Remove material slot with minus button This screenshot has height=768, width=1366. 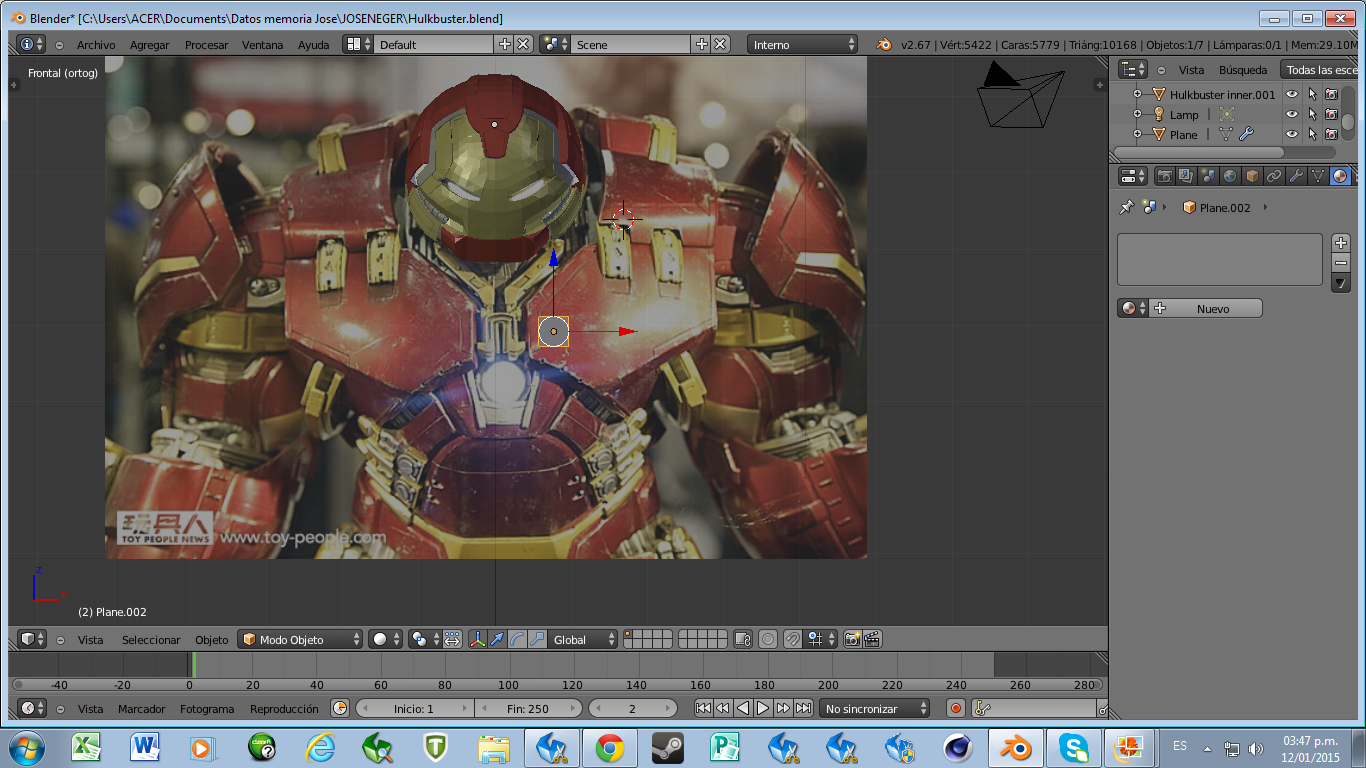[x=1341, y=262]
